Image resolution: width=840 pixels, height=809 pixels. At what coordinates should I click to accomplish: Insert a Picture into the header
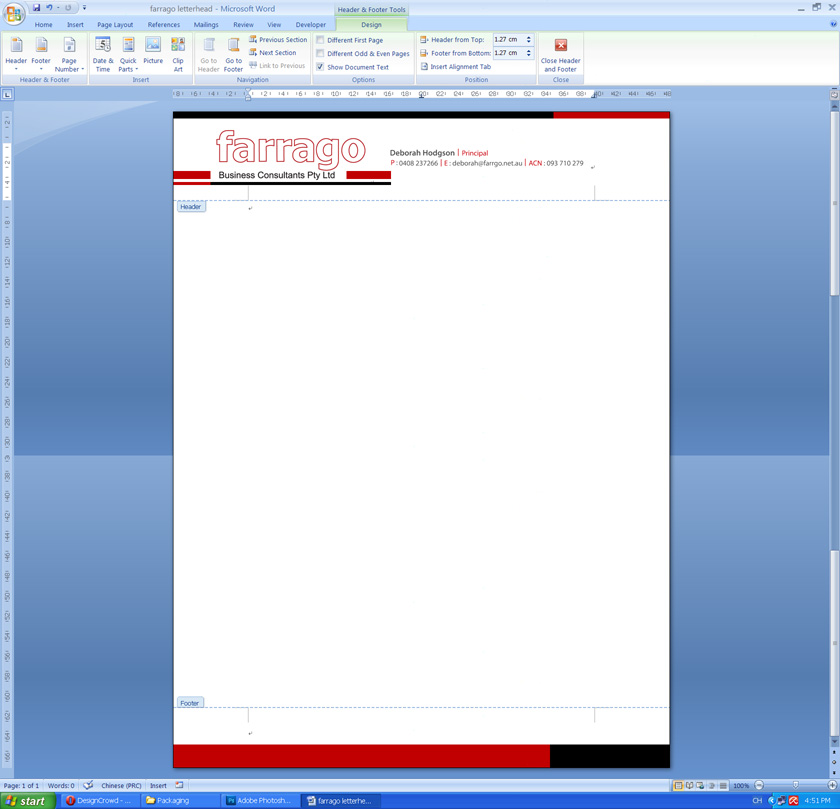pyautogui.click(x=153, y=51)
